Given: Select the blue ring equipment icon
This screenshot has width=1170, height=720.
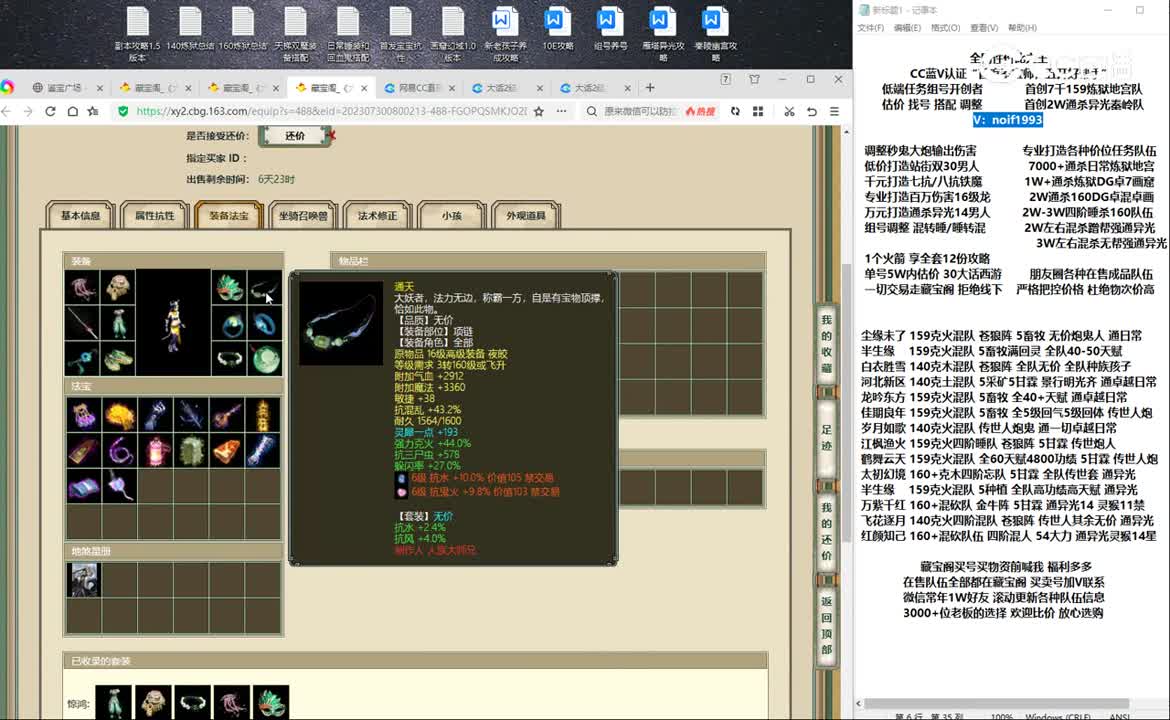Looking at the screenshot, I should coord(264,324).
